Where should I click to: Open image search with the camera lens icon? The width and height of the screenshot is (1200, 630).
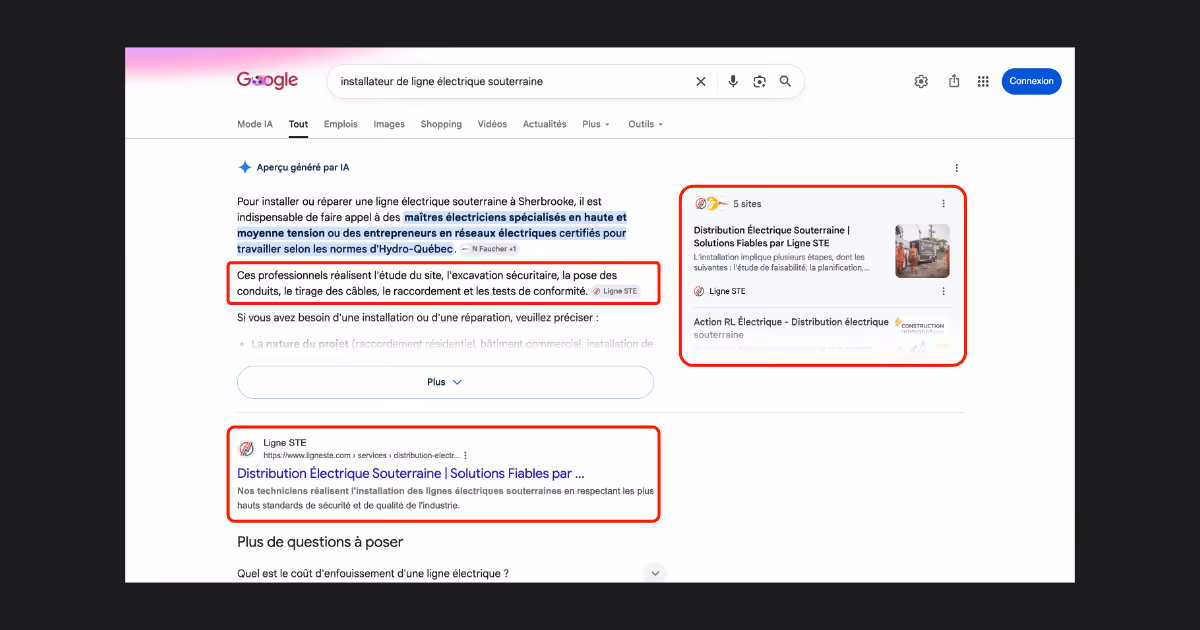coord(759,82)
